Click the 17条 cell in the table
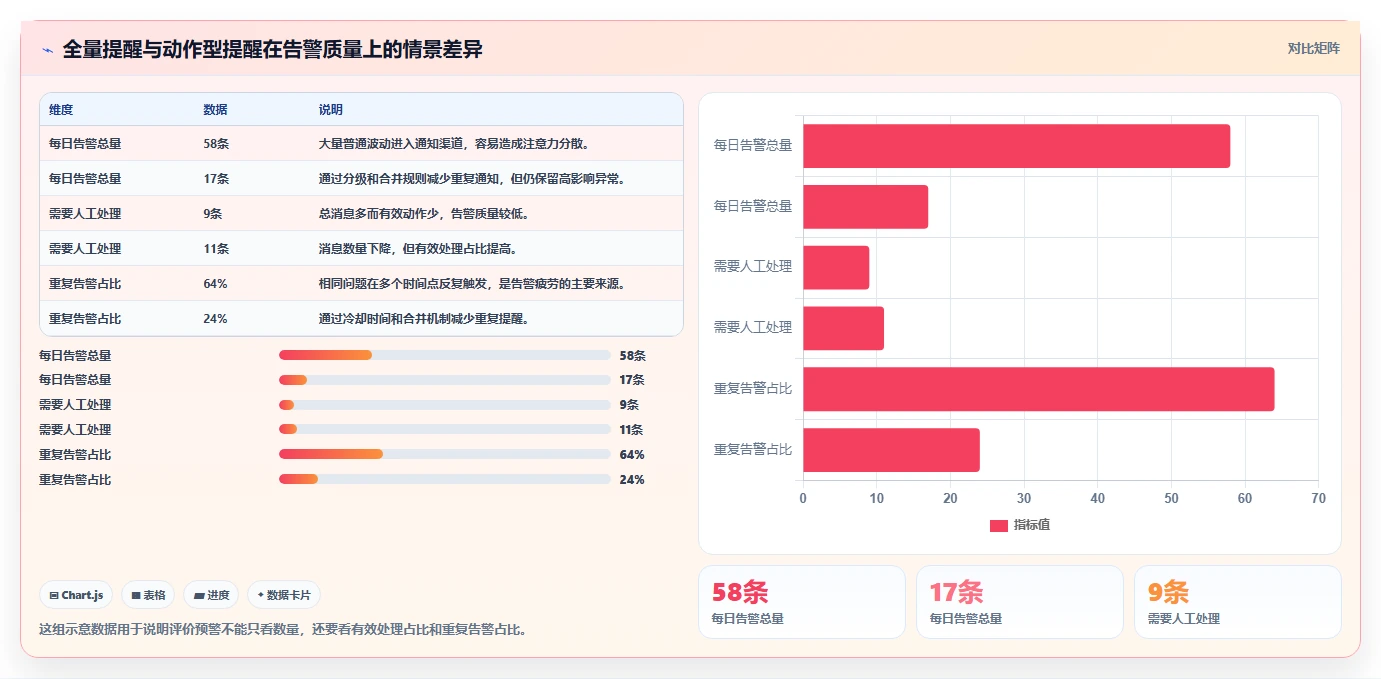1381x679 pixels. coord(216,179)
